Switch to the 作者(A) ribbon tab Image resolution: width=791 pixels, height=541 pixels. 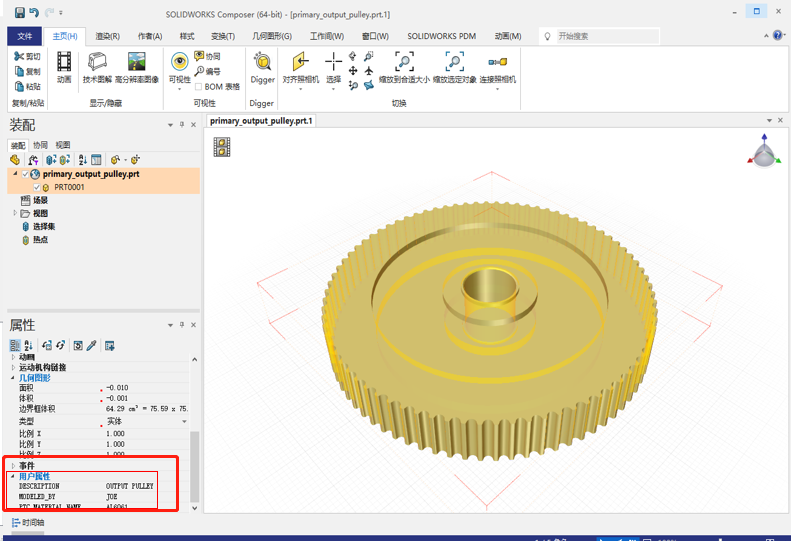150,36
